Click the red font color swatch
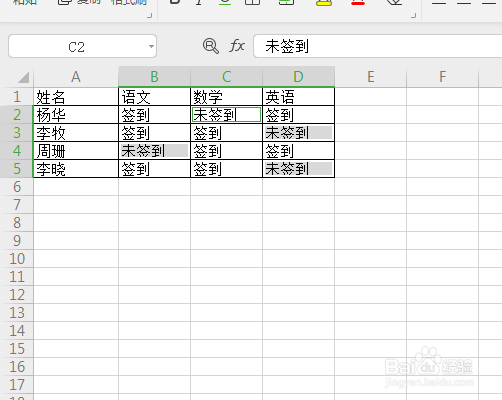Viewport: 502px width, 400px height. coord(358,3)
